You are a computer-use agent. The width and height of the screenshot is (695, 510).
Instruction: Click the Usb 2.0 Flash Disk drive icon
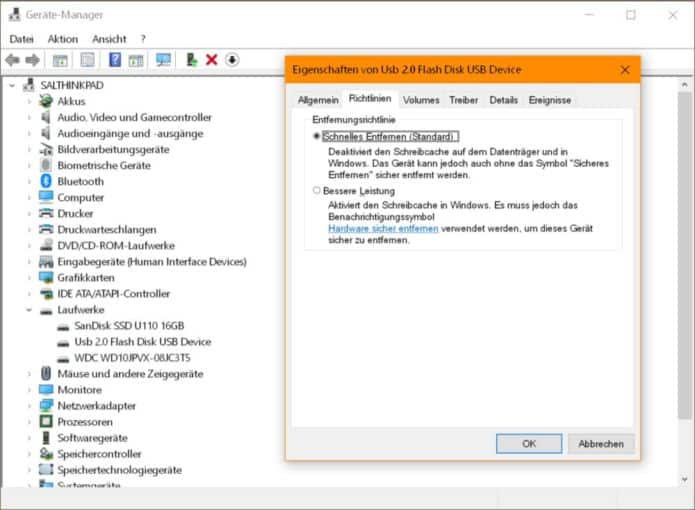tap(64, 342)
